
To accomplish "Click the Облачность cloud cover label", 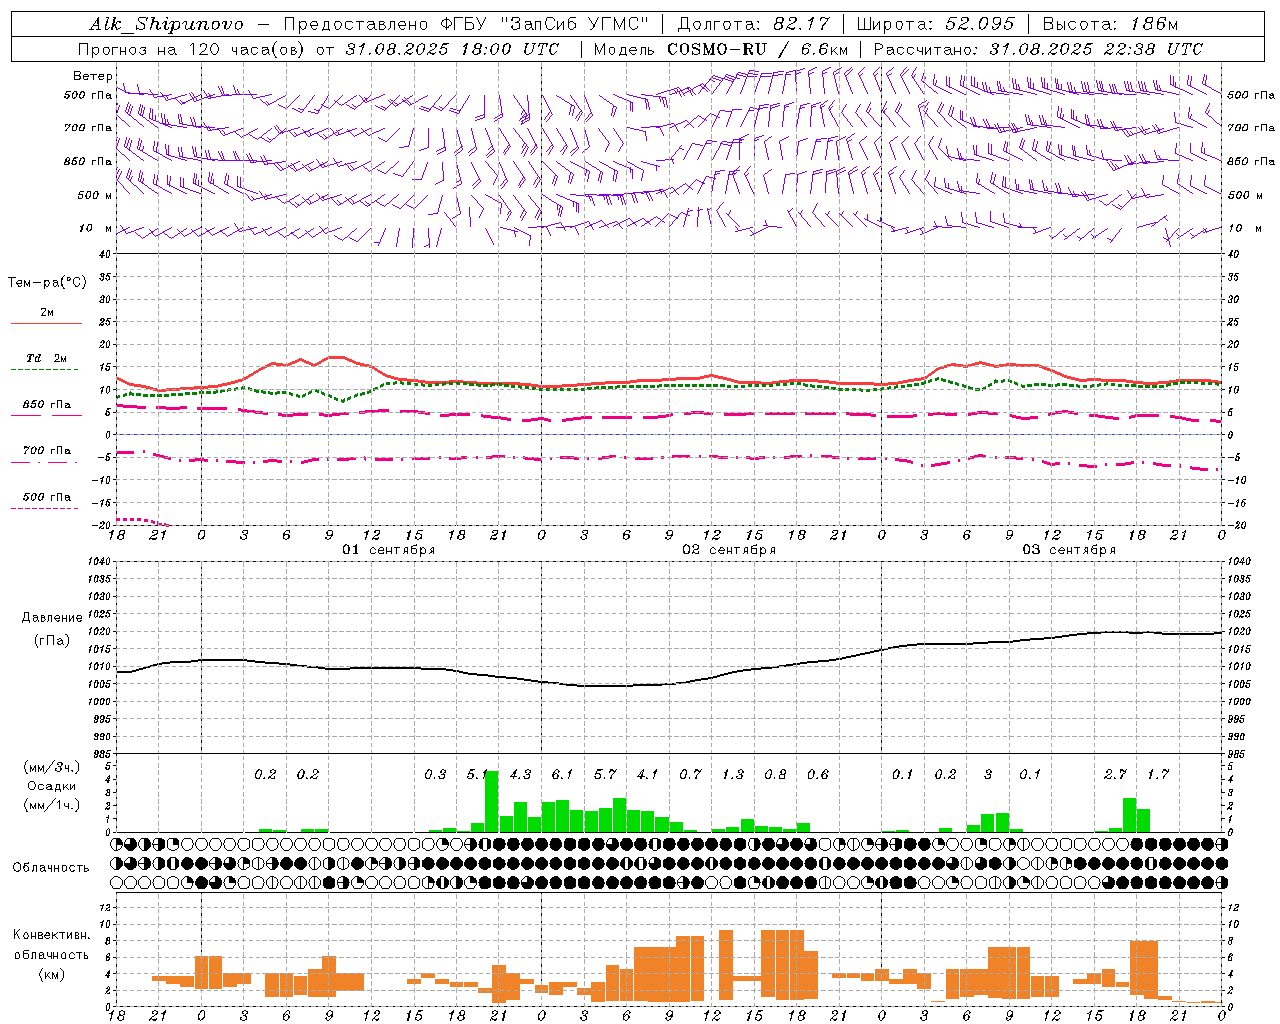I will pyautogui.click(x=51, y=868).
